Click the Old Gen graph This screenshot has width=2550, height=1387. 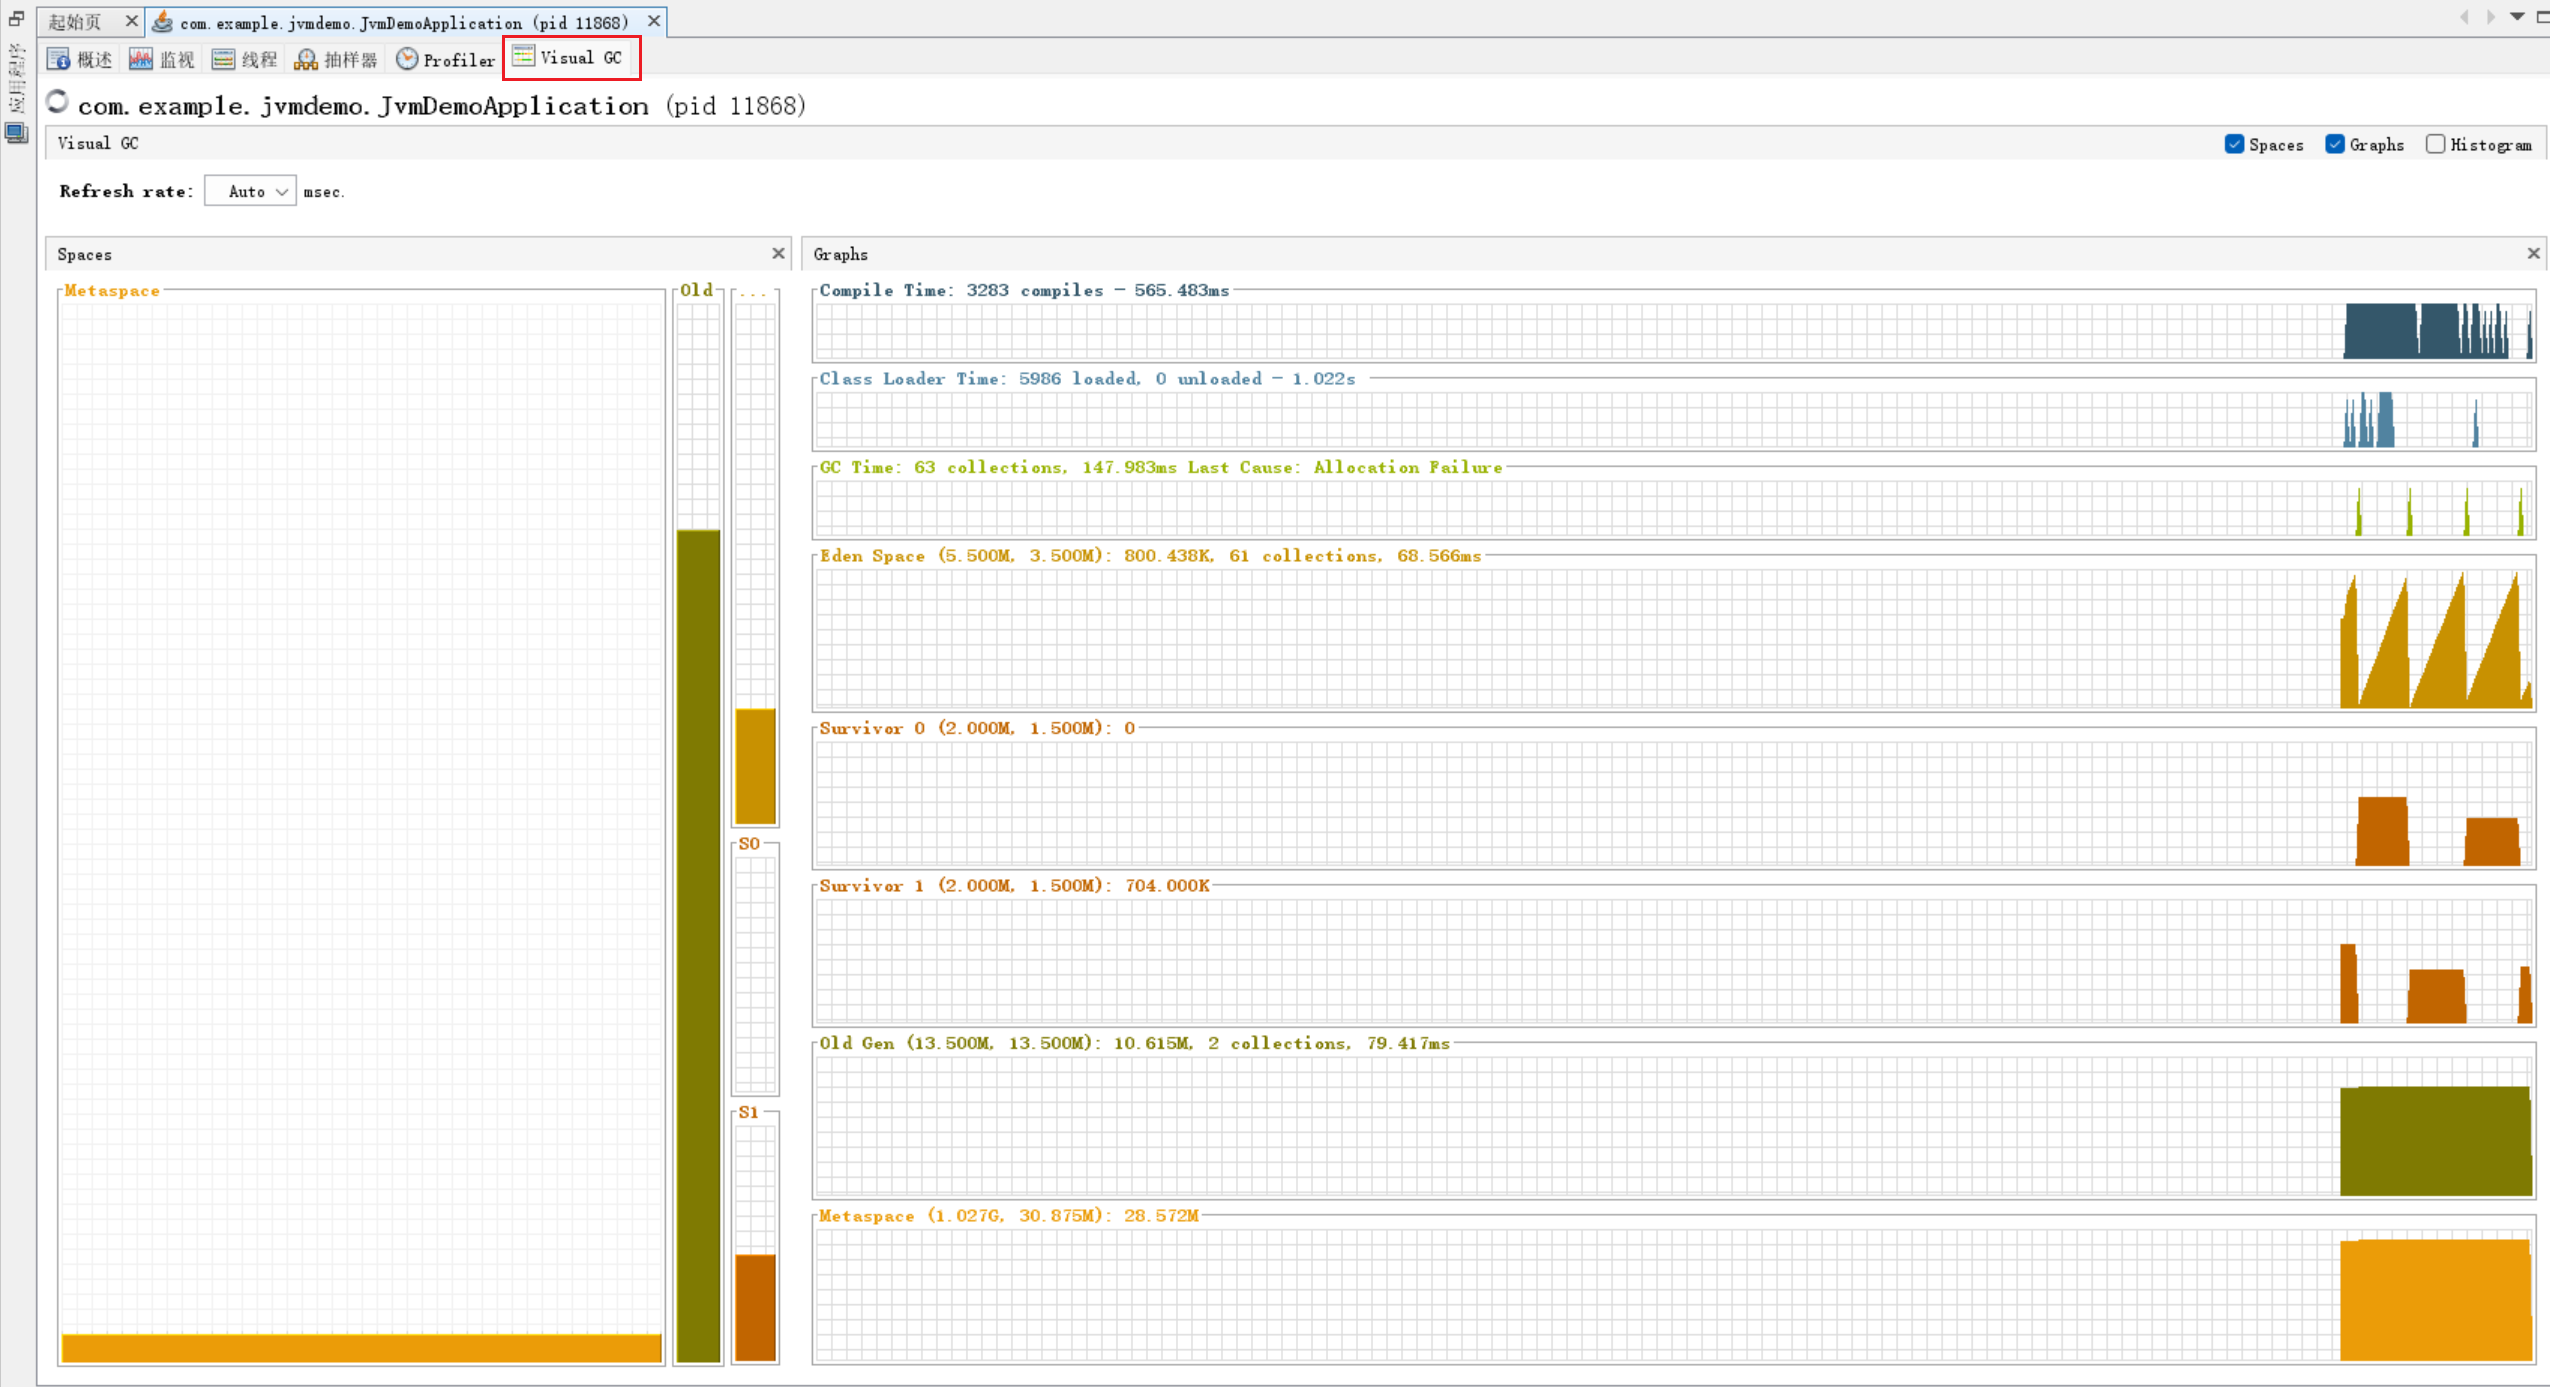tap(1674, 1127)
